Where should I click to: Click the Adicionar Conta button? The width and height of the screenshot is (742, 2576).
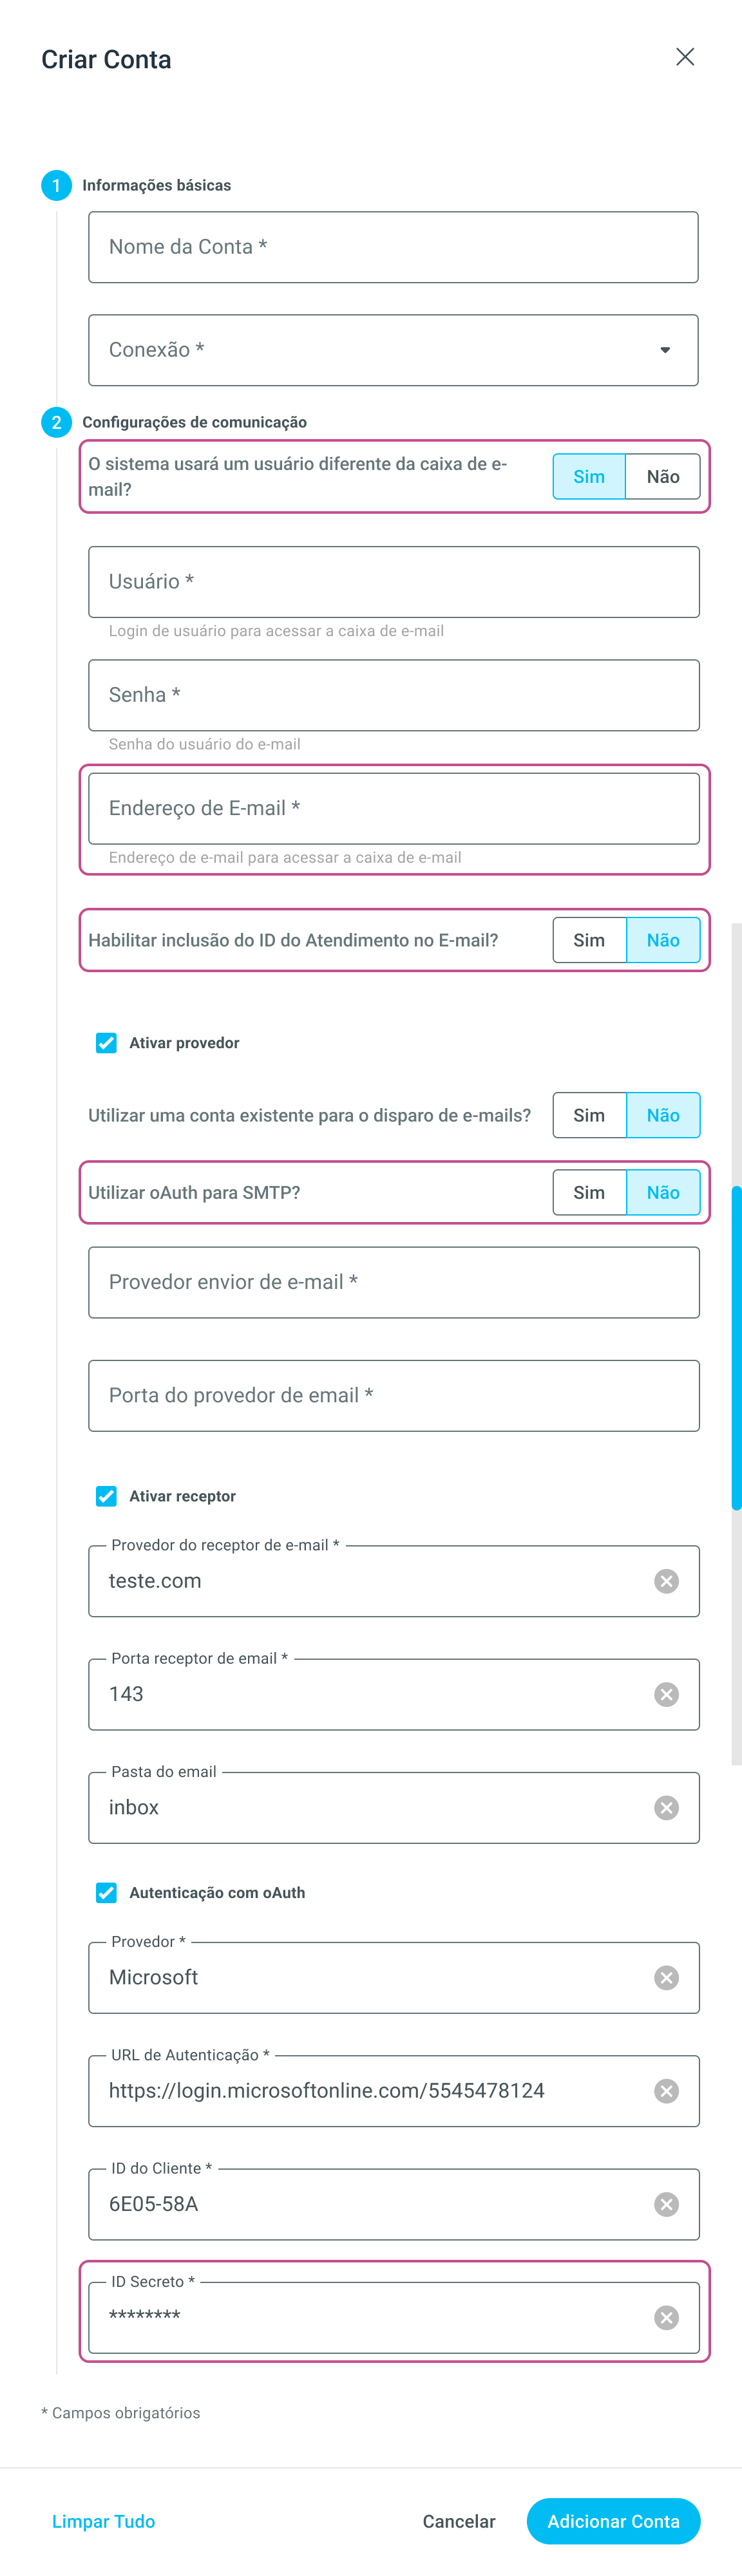(x=613, y=2521)
